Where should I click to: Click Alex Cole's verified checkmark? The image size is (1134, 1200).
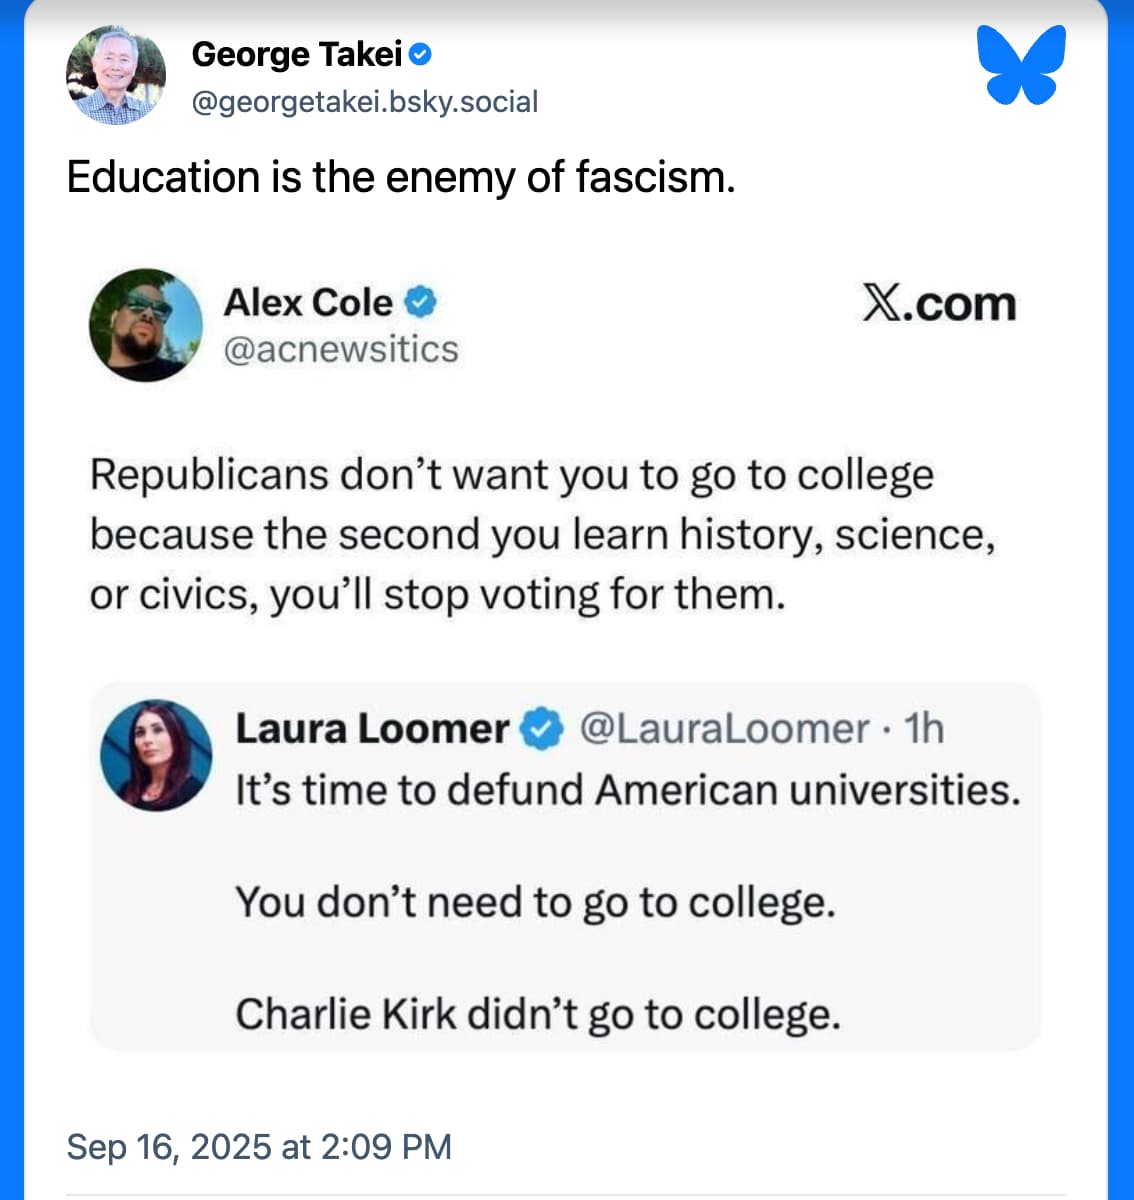tap(421, 301)
